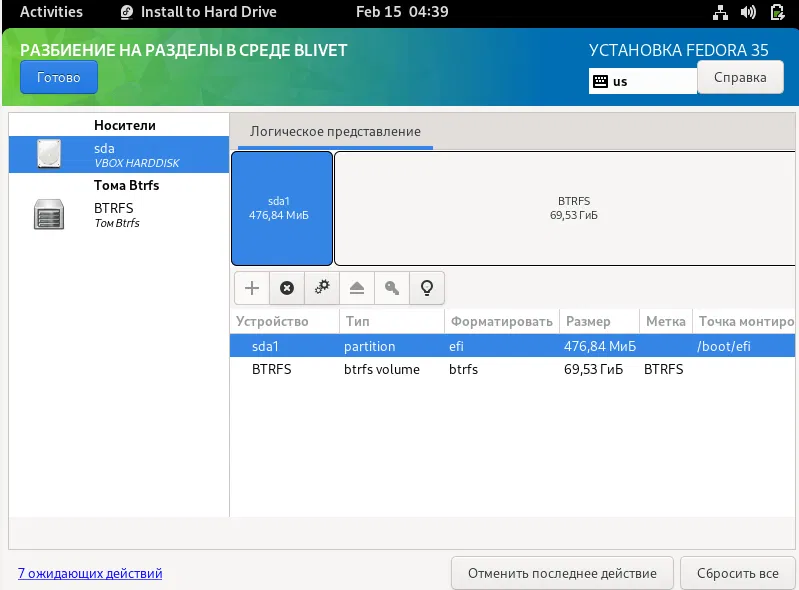
Task: Select sda VBOX HARDDISK in sidebar
Action: click(x=119, y=154)
